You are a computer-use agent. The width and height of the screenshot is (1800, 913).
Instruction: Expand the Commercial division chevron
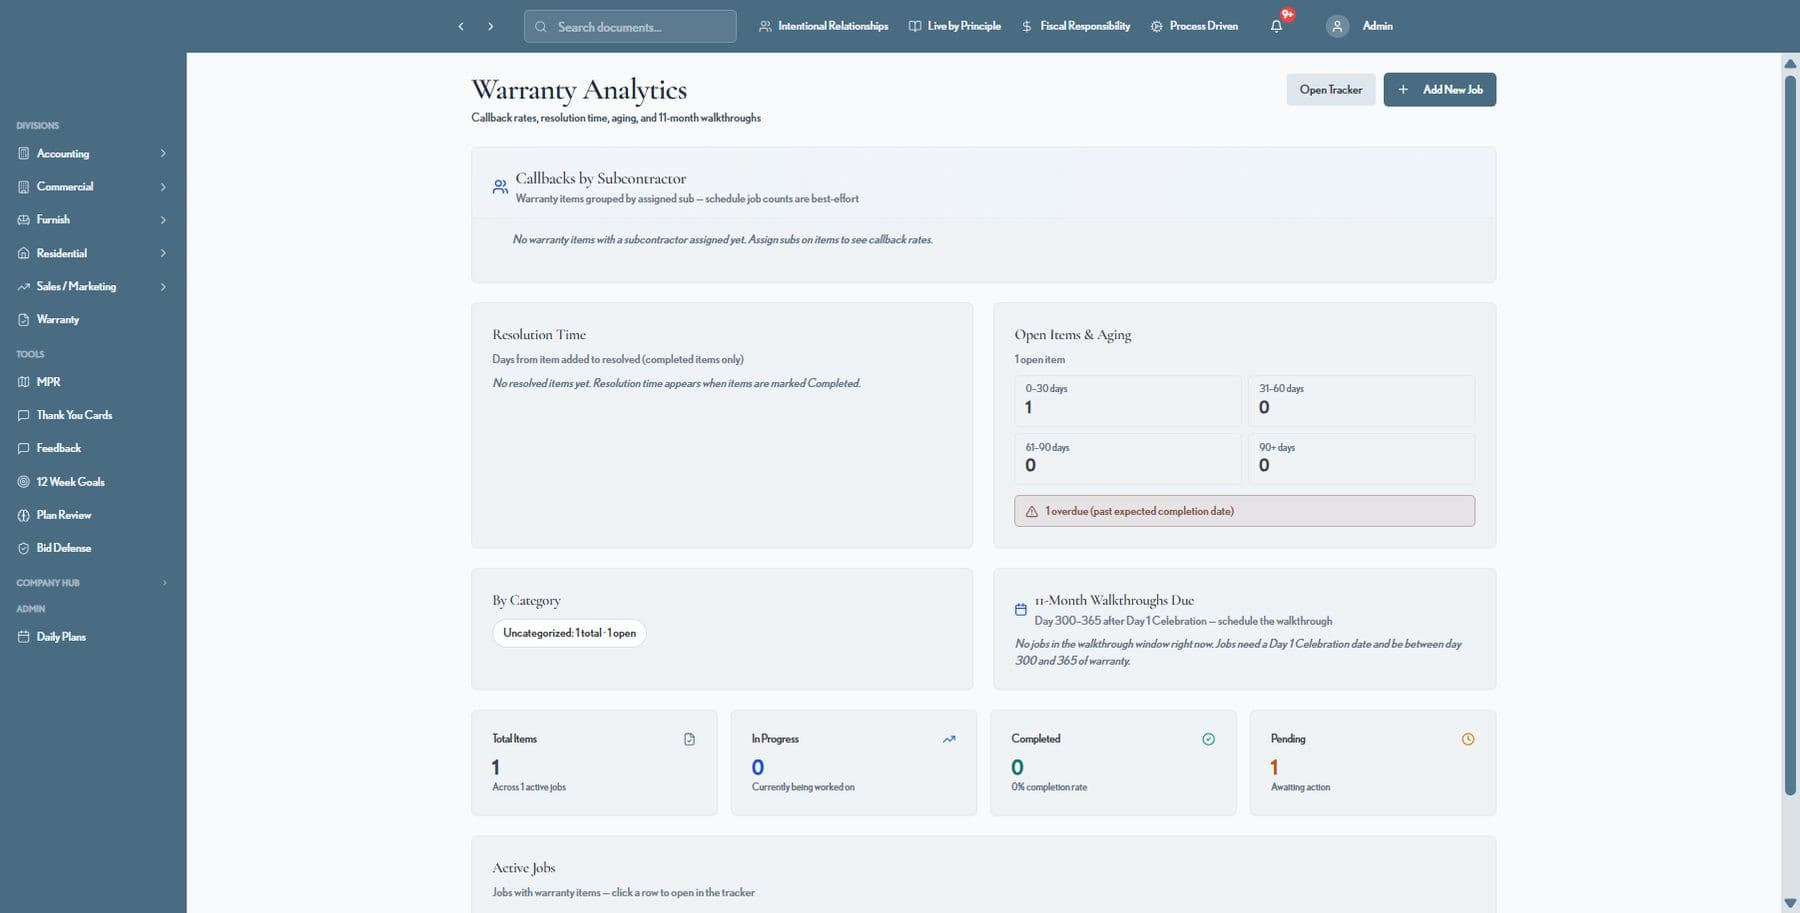[x=163, y=187]
